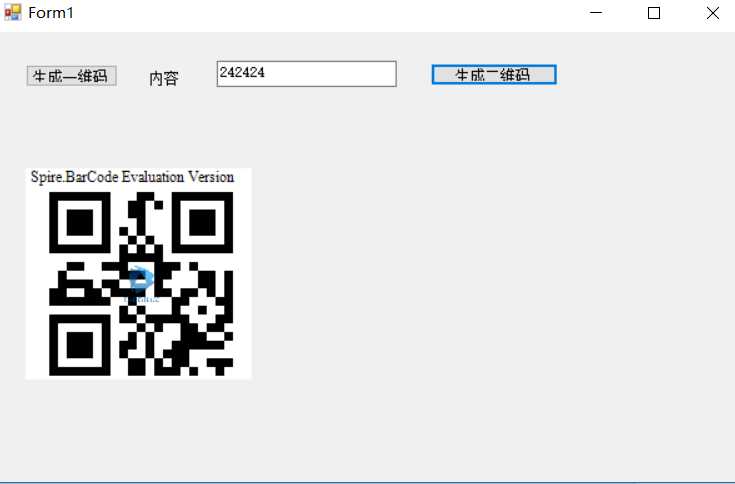Click the Form1 application icon in the title bar
This screenshot has width=735, height=484.
13,13
